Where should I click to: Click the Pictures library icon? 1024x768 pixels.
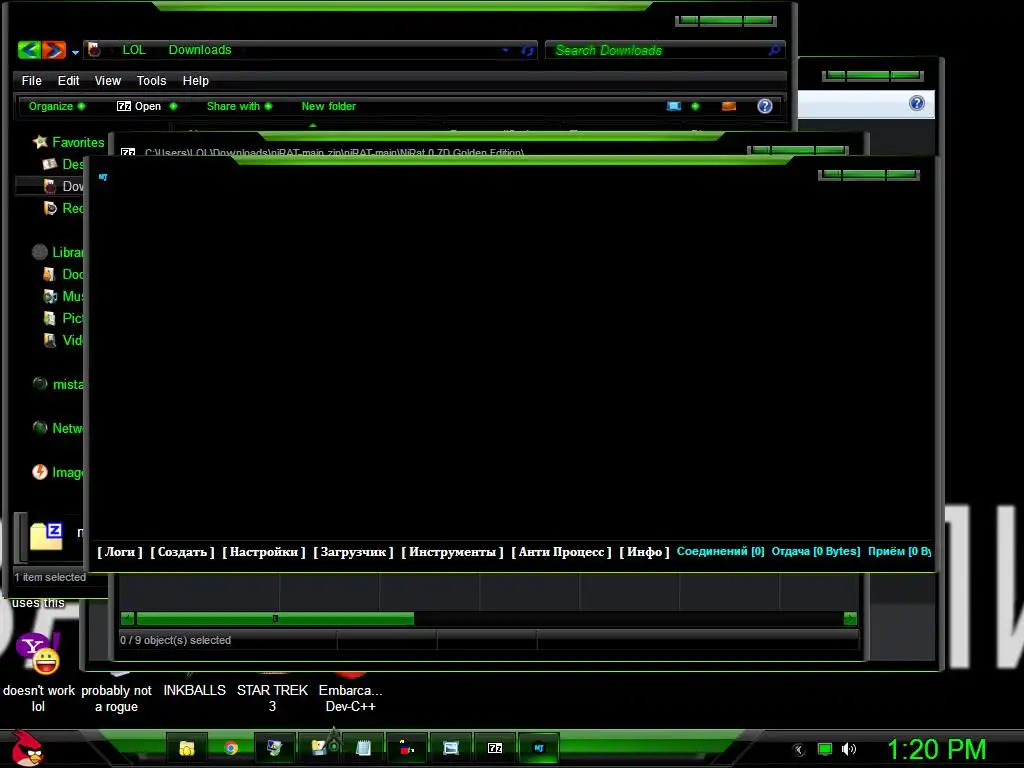(x=50, y=318)
